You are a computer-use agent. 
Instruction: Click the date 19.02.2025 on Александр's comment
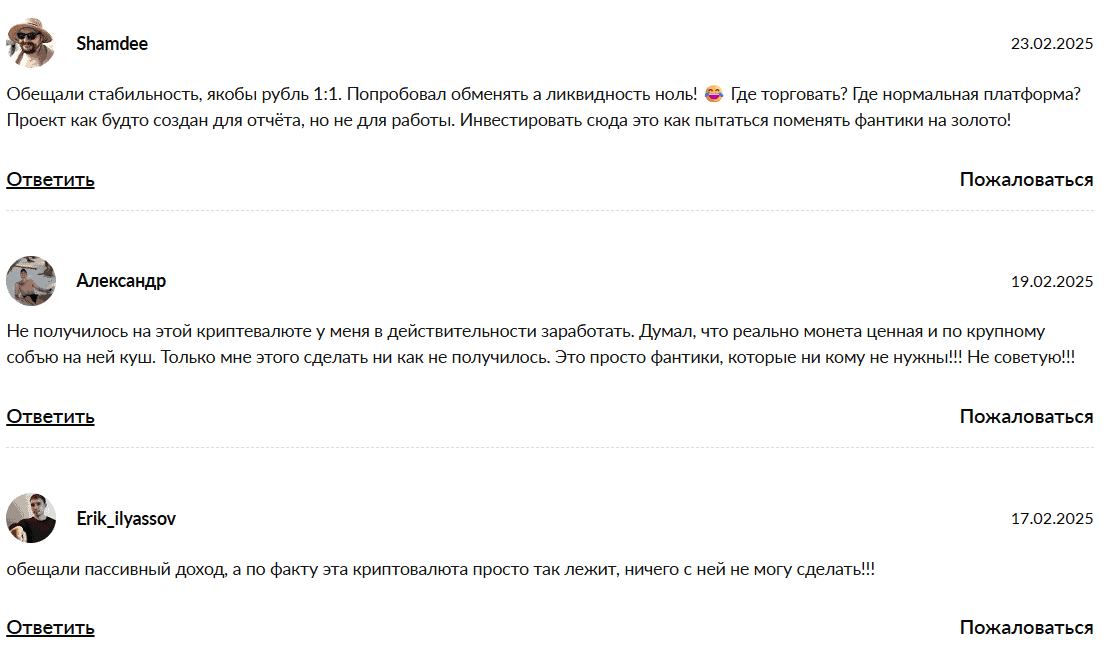click(x=1052, y=280)
